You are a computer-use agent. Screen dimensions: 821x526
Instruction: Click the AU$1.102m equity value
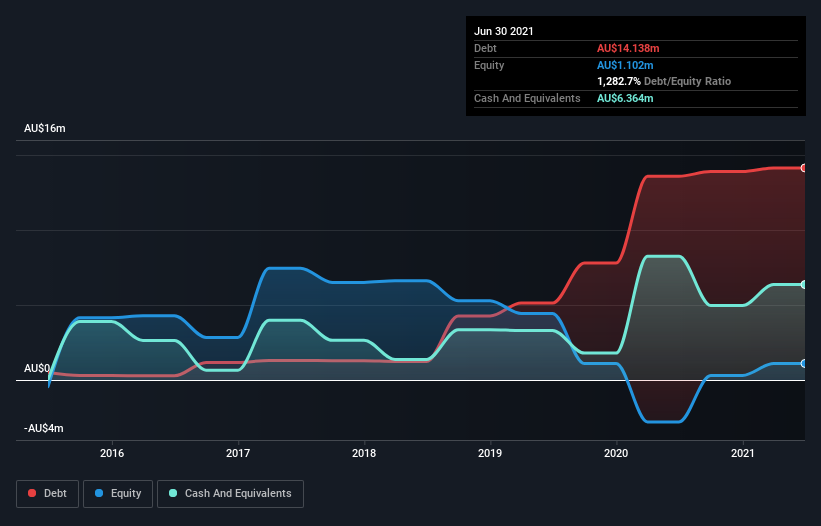(625, 65)
